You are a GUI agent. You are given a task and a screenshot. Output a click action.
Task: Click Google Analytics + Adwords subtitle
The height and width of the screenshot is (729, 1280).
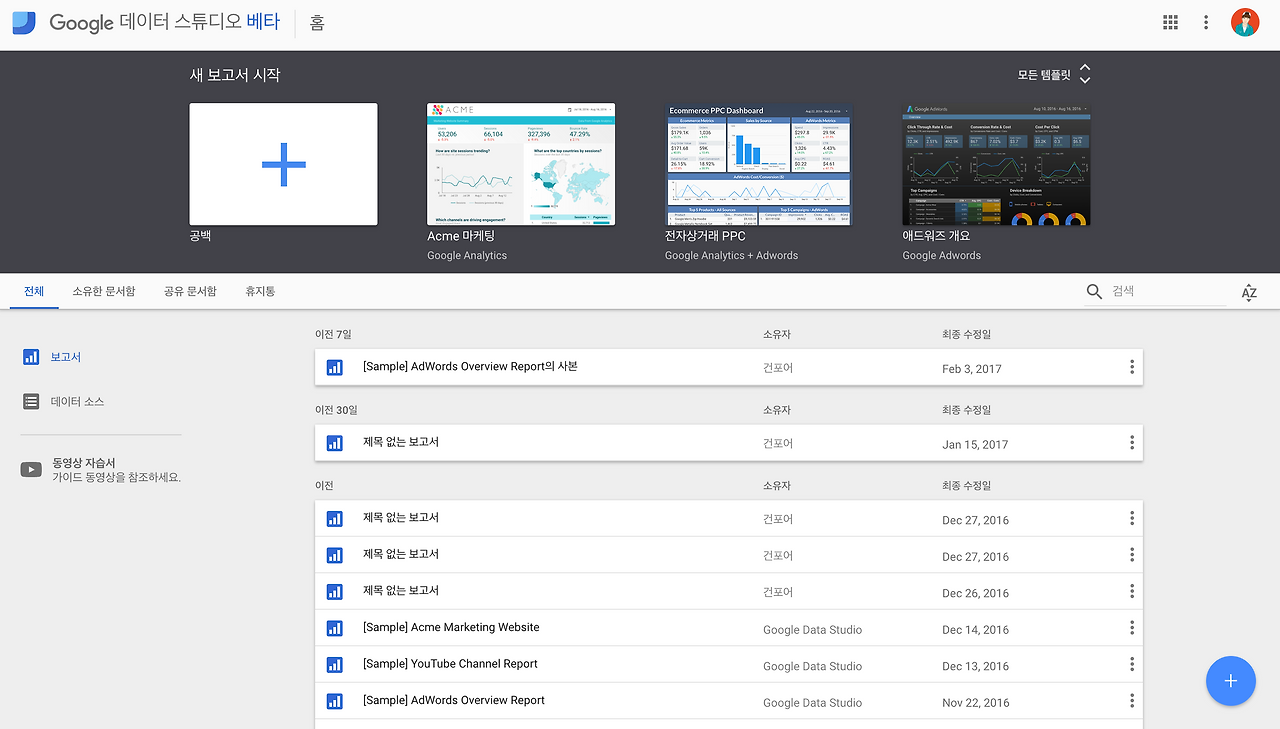pyautogui.click(x=731, y=256)
